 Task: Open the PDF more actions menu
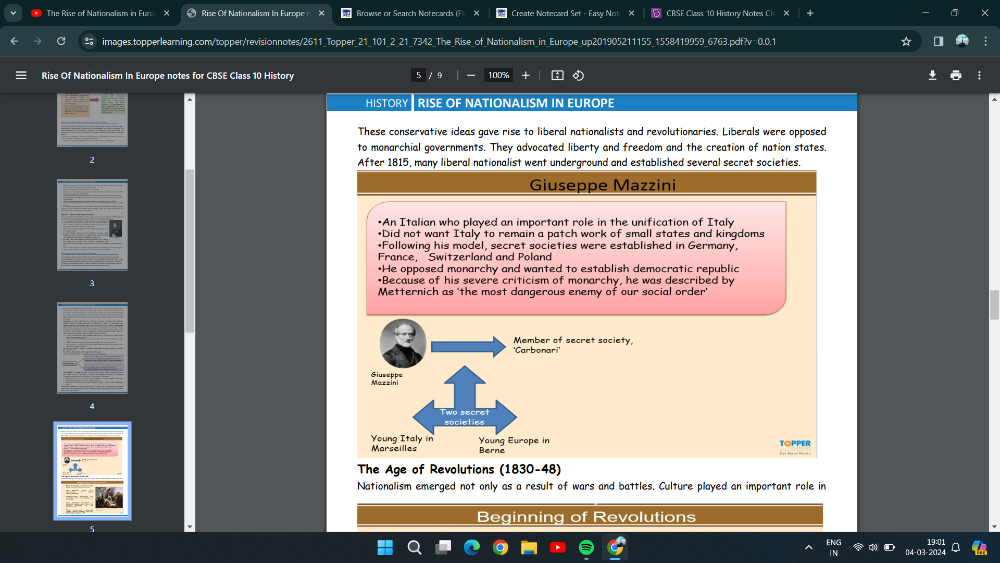(979, 75)
